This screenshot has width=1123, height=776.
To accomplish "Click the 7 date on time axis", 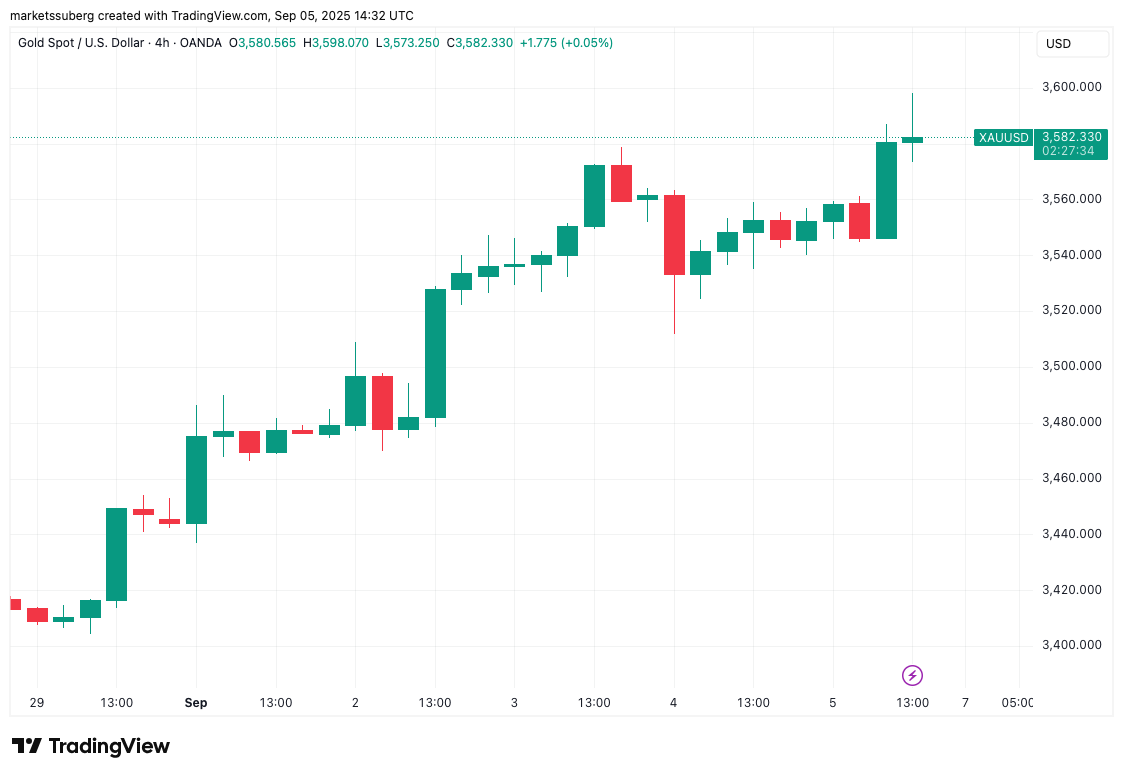I will click(x=965, y=703).
